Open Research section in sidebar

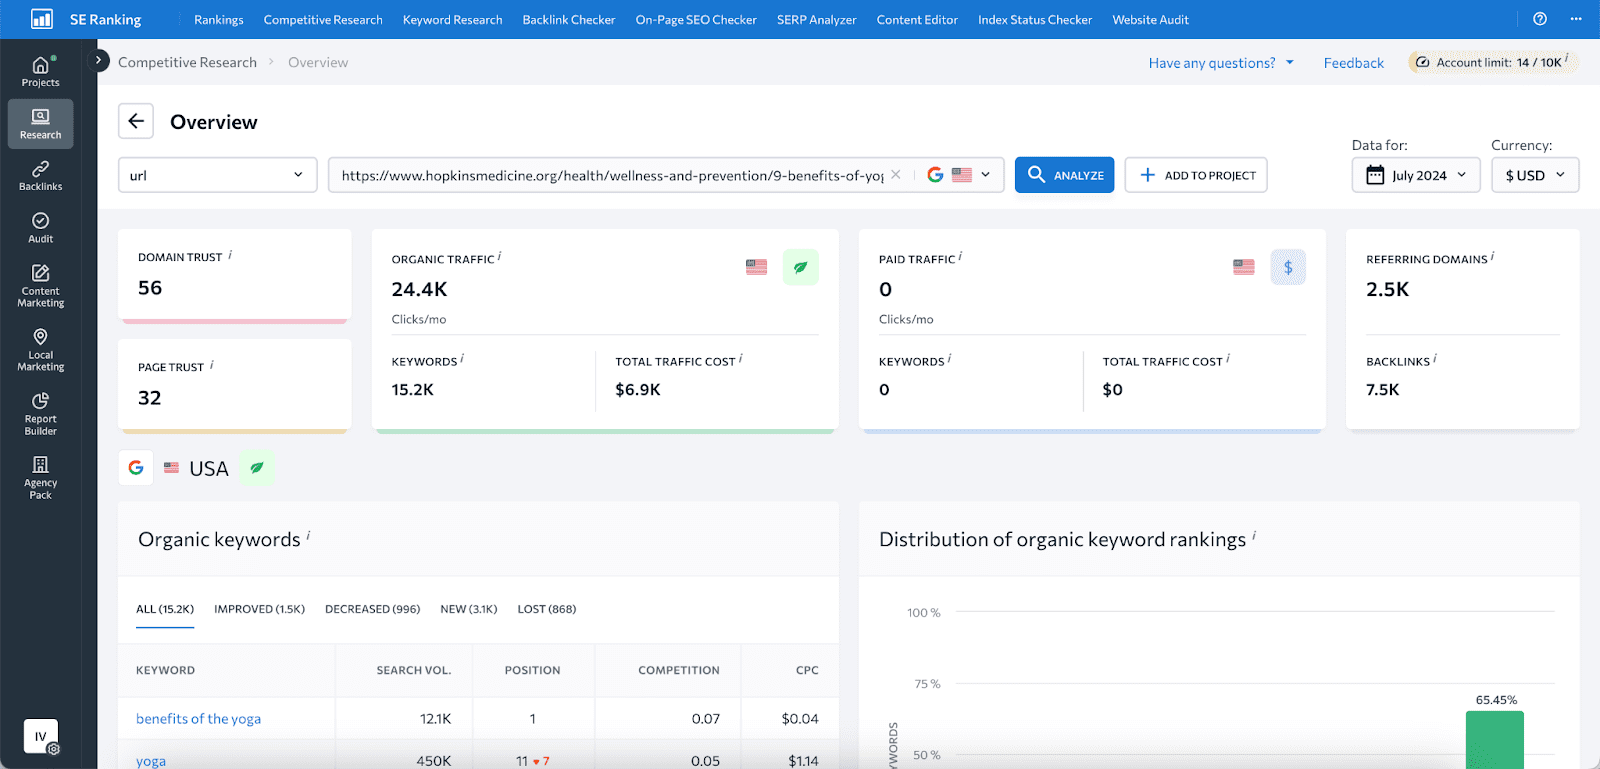coord(40,124)
